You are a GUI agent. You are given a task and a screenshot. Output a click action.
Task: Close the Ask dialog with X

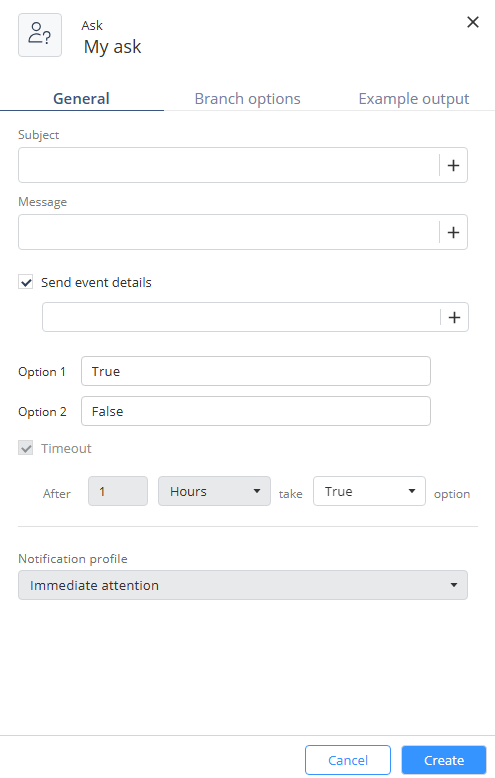pyautogui.click(x=473, y=22)
